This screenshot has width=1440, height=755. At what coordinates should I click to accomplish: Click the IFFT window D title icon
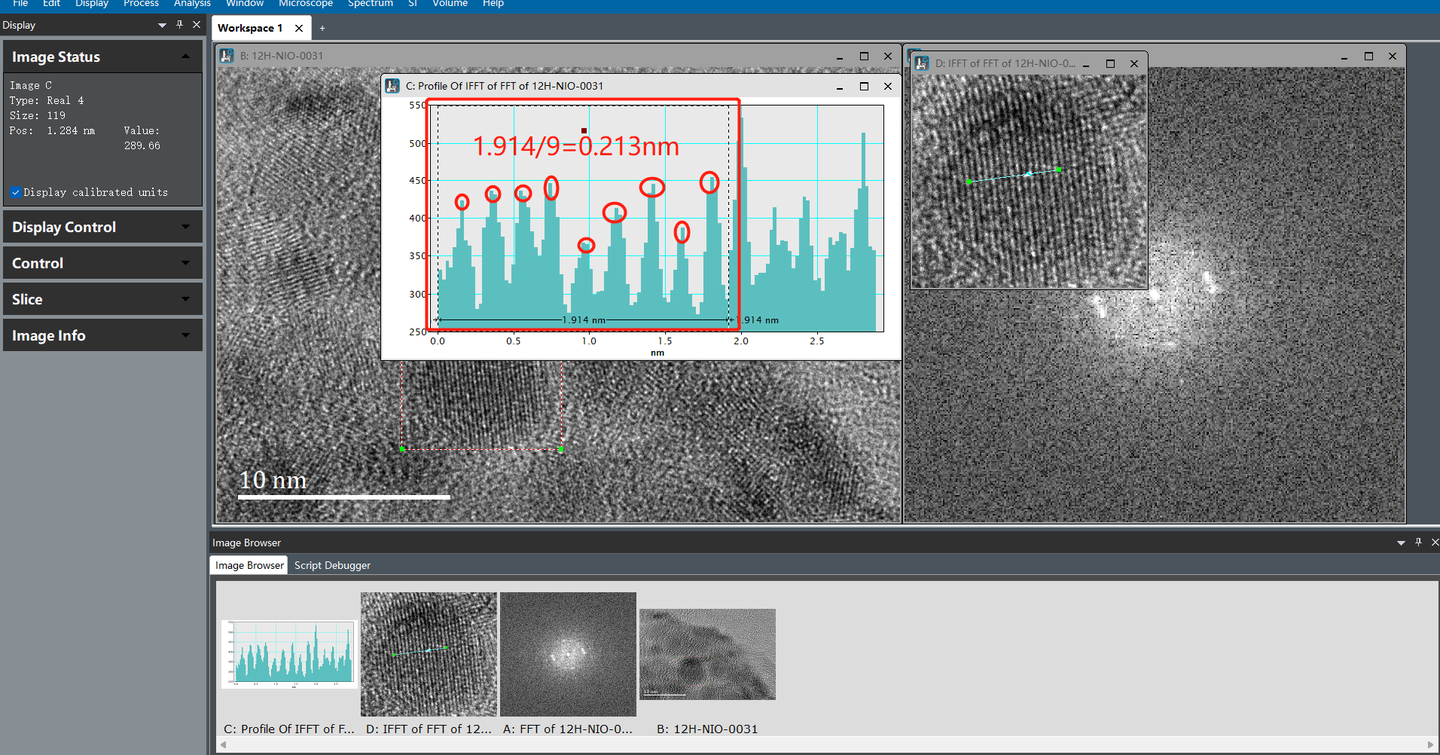point(920,63)
